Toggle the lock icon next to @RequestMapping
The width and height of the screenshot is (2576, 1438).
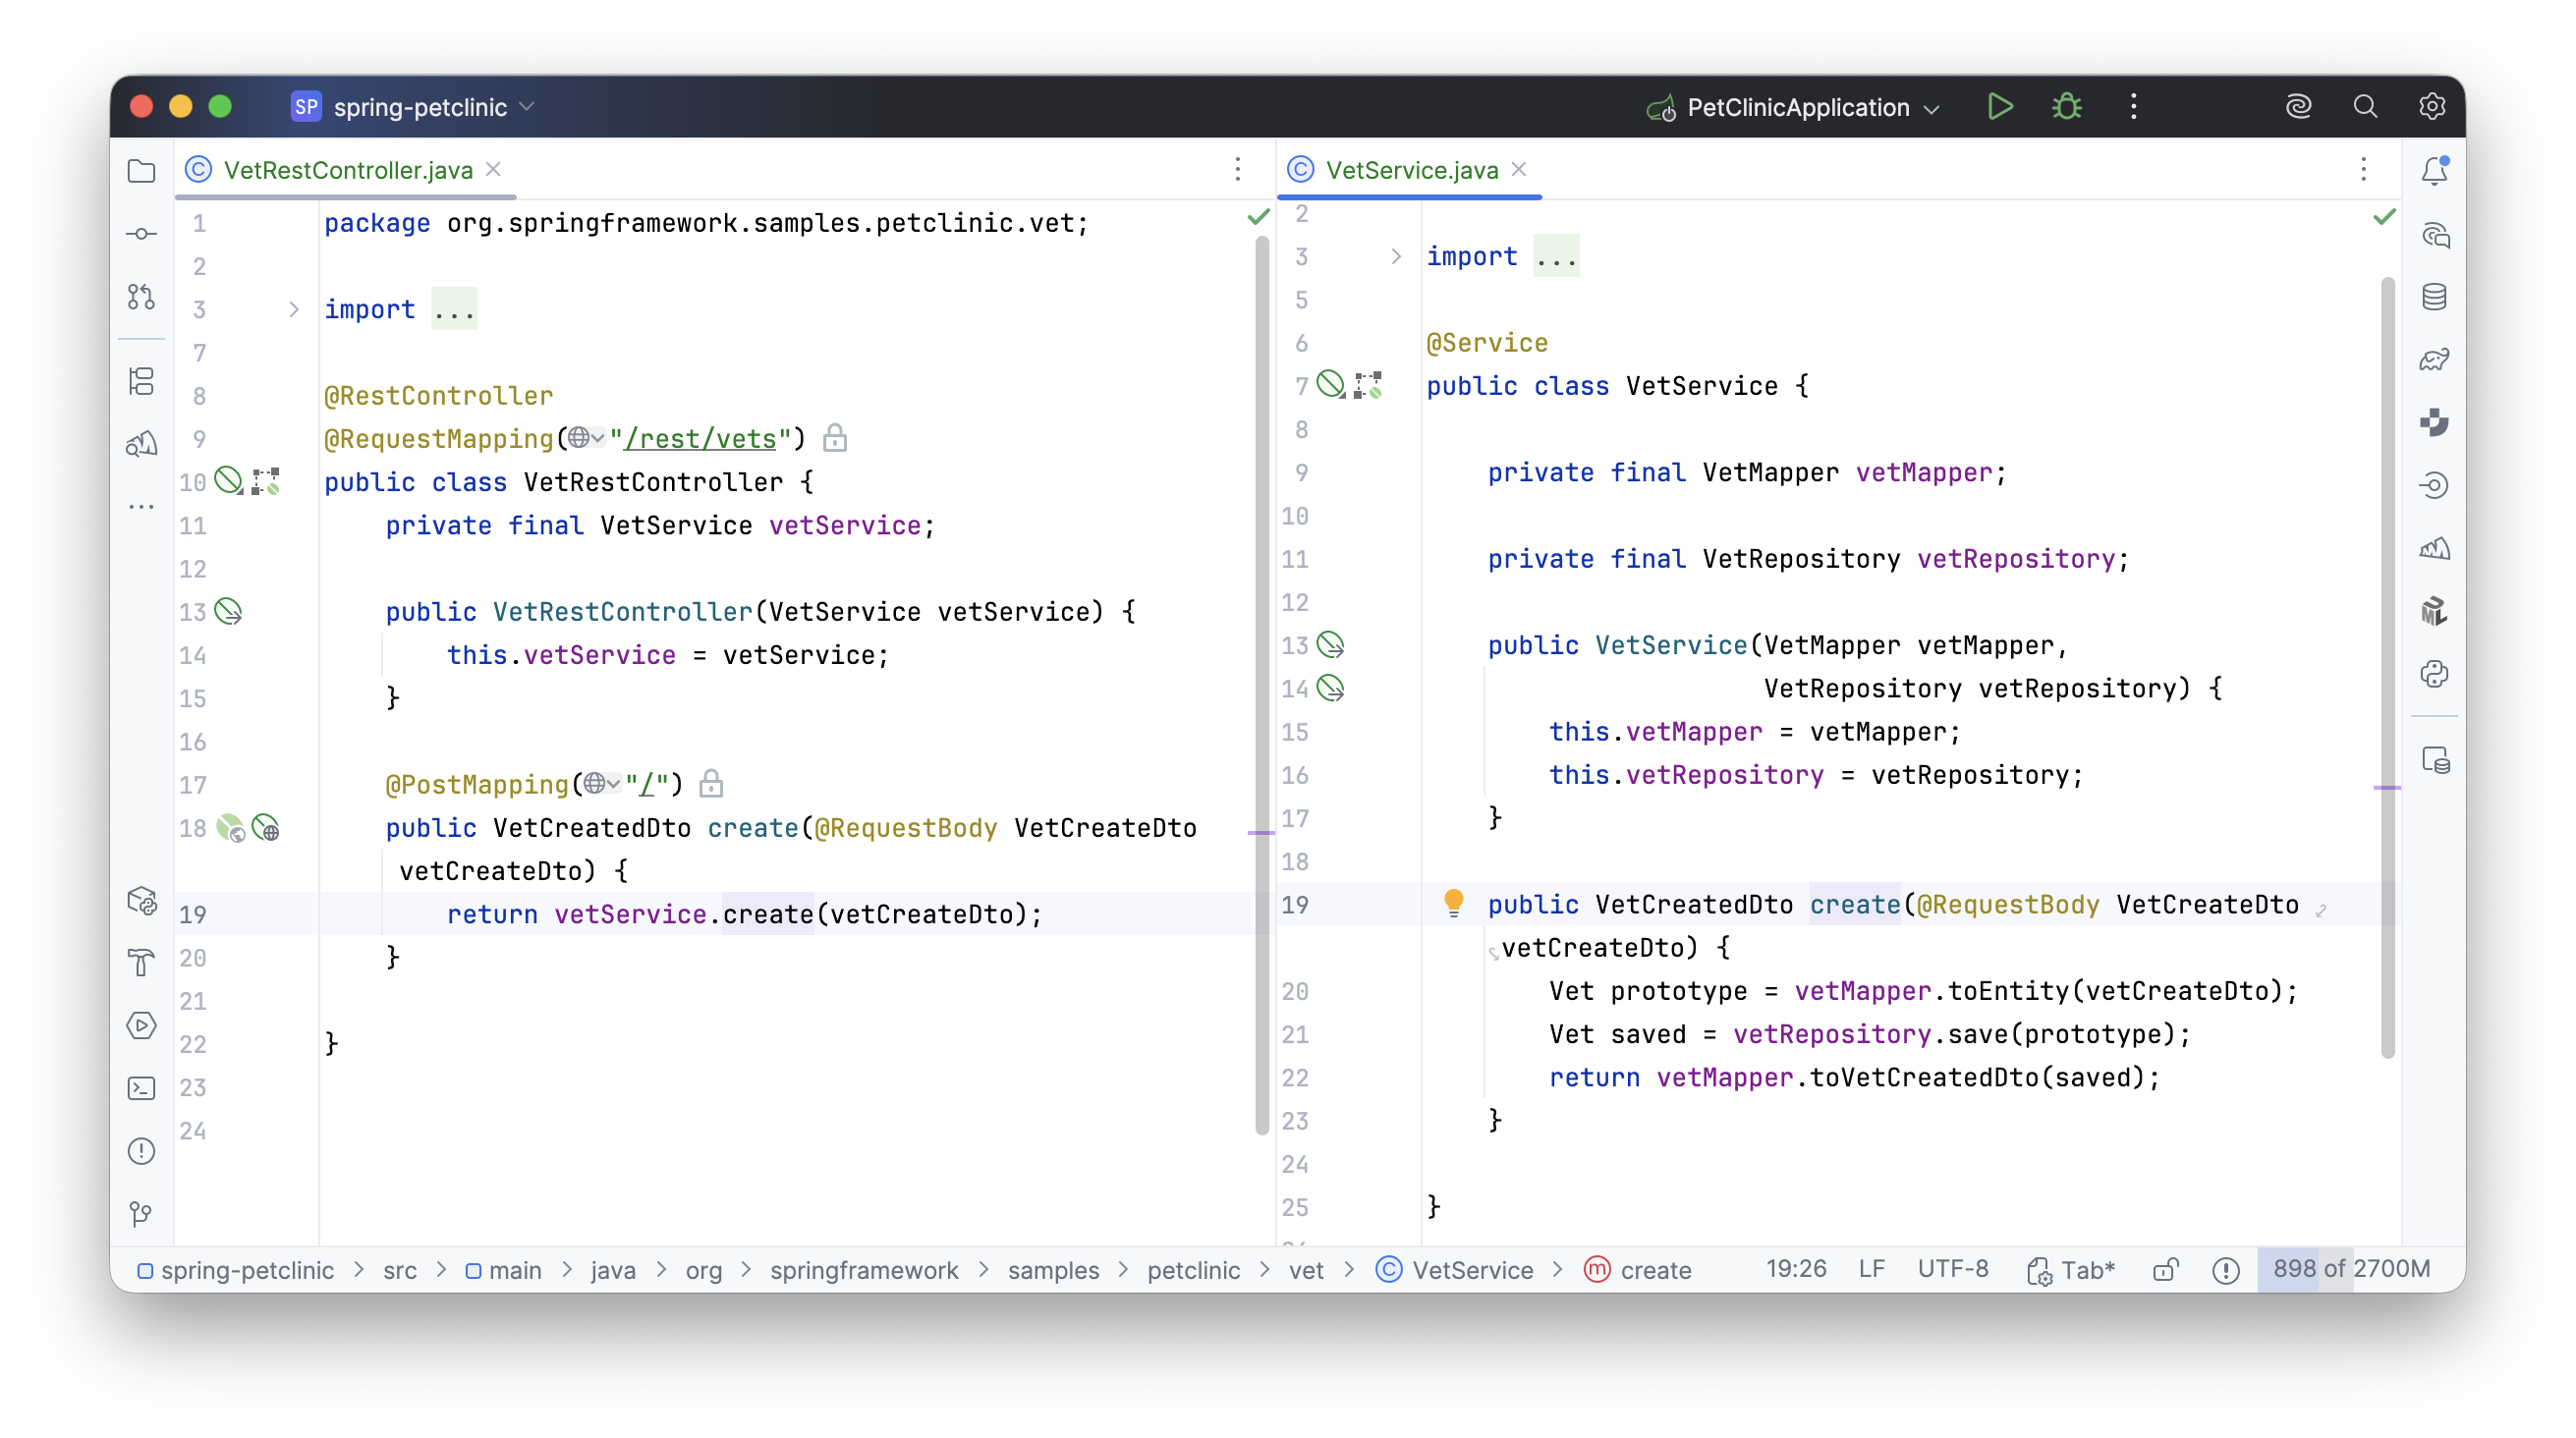[835, 438]
